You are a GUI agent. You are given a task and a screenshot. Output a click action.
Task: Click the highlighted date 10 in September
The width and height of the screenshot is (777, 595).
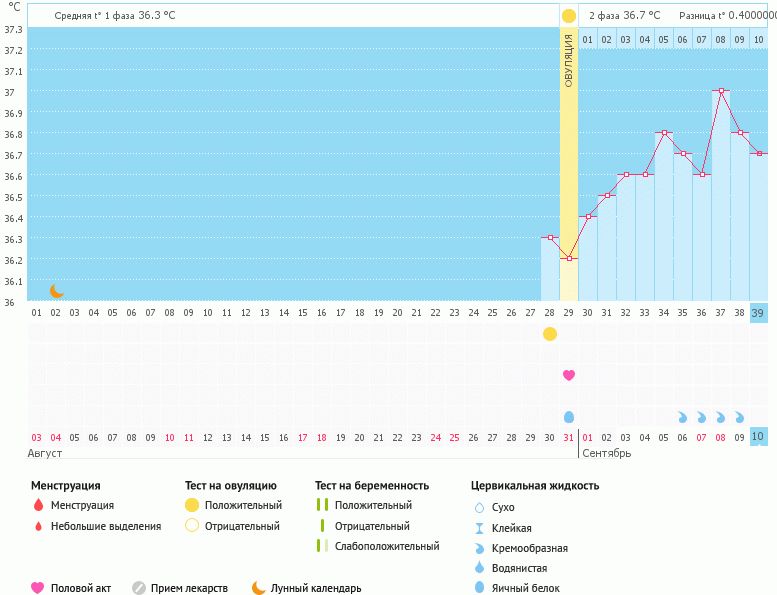pos(759,437)
